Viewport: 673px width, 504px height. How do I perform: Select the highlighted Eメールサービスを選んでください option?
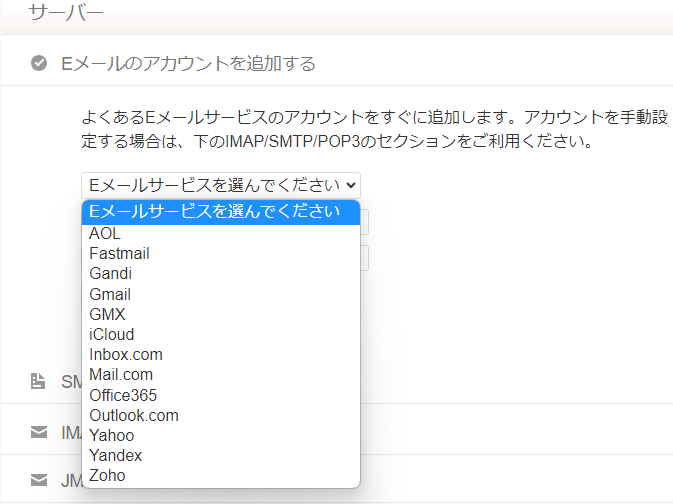coord(221,212)
